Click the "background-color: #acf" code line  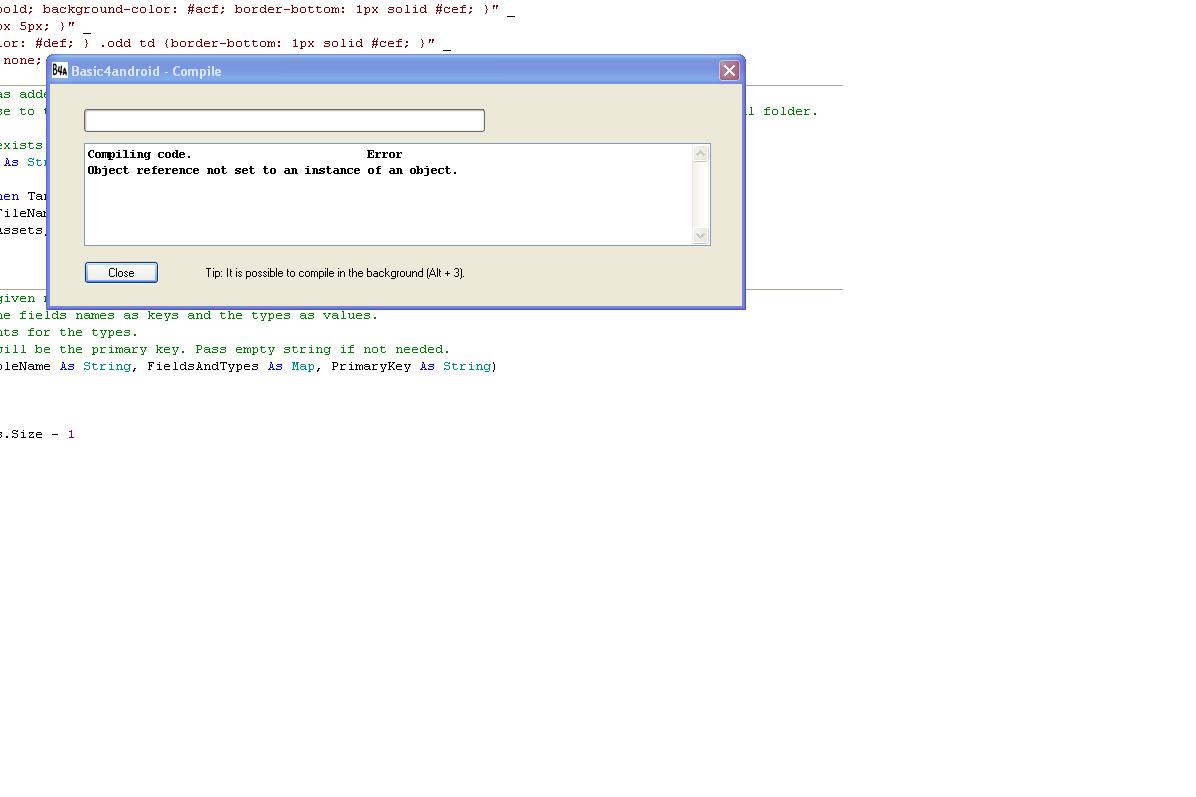coord(257,10)
